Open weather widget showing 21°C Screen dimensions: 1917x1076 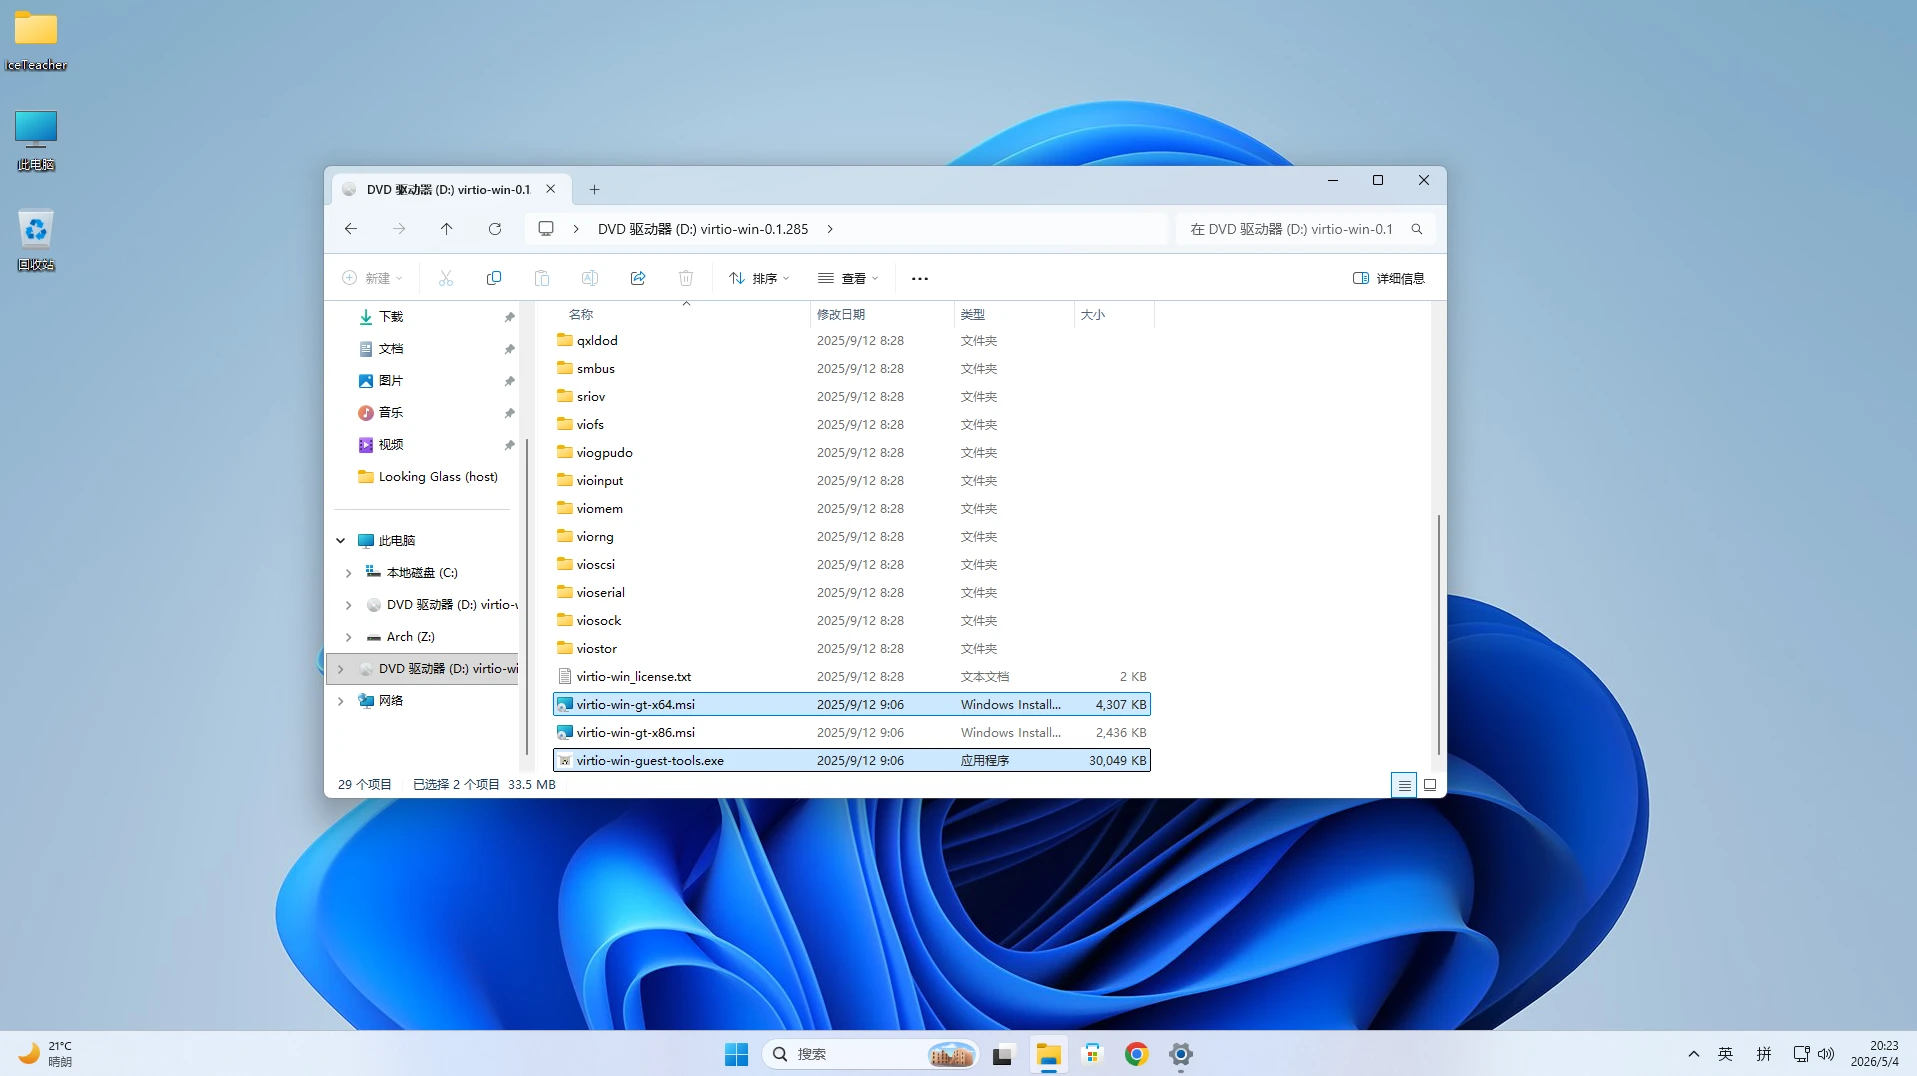click(46, 1054)
